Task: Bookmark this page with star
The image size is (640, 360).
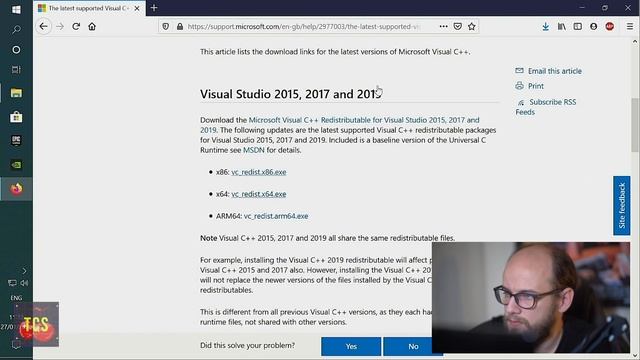Action: click(472, 27)
